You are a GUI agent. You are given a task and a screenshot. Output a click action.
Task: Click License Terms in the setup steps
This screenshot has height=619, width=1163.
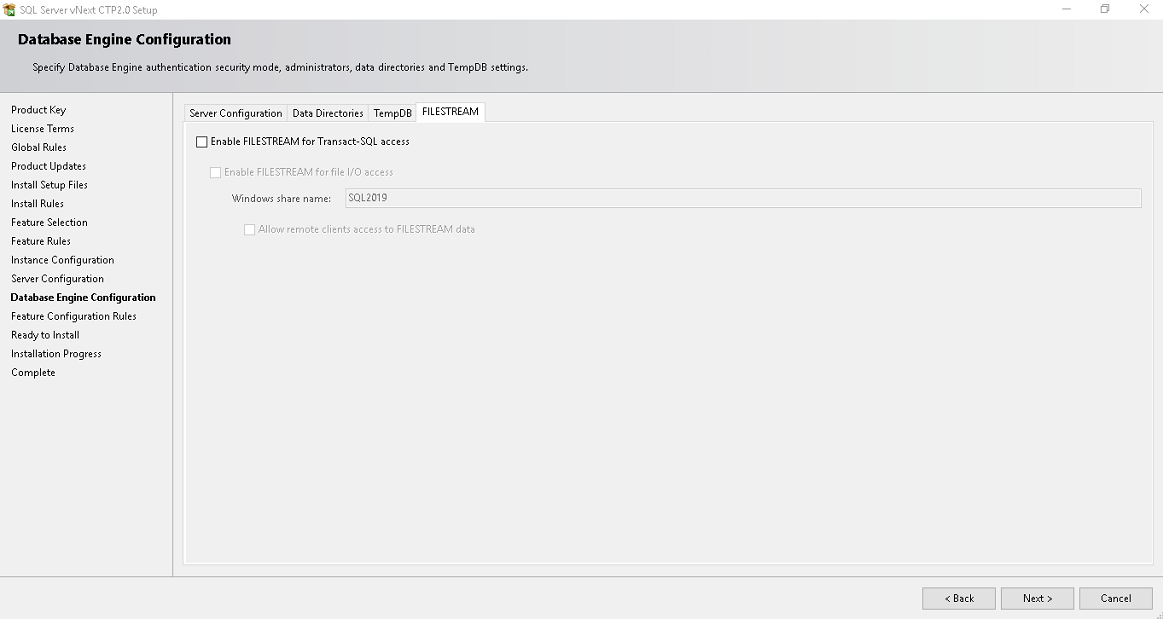42,129
